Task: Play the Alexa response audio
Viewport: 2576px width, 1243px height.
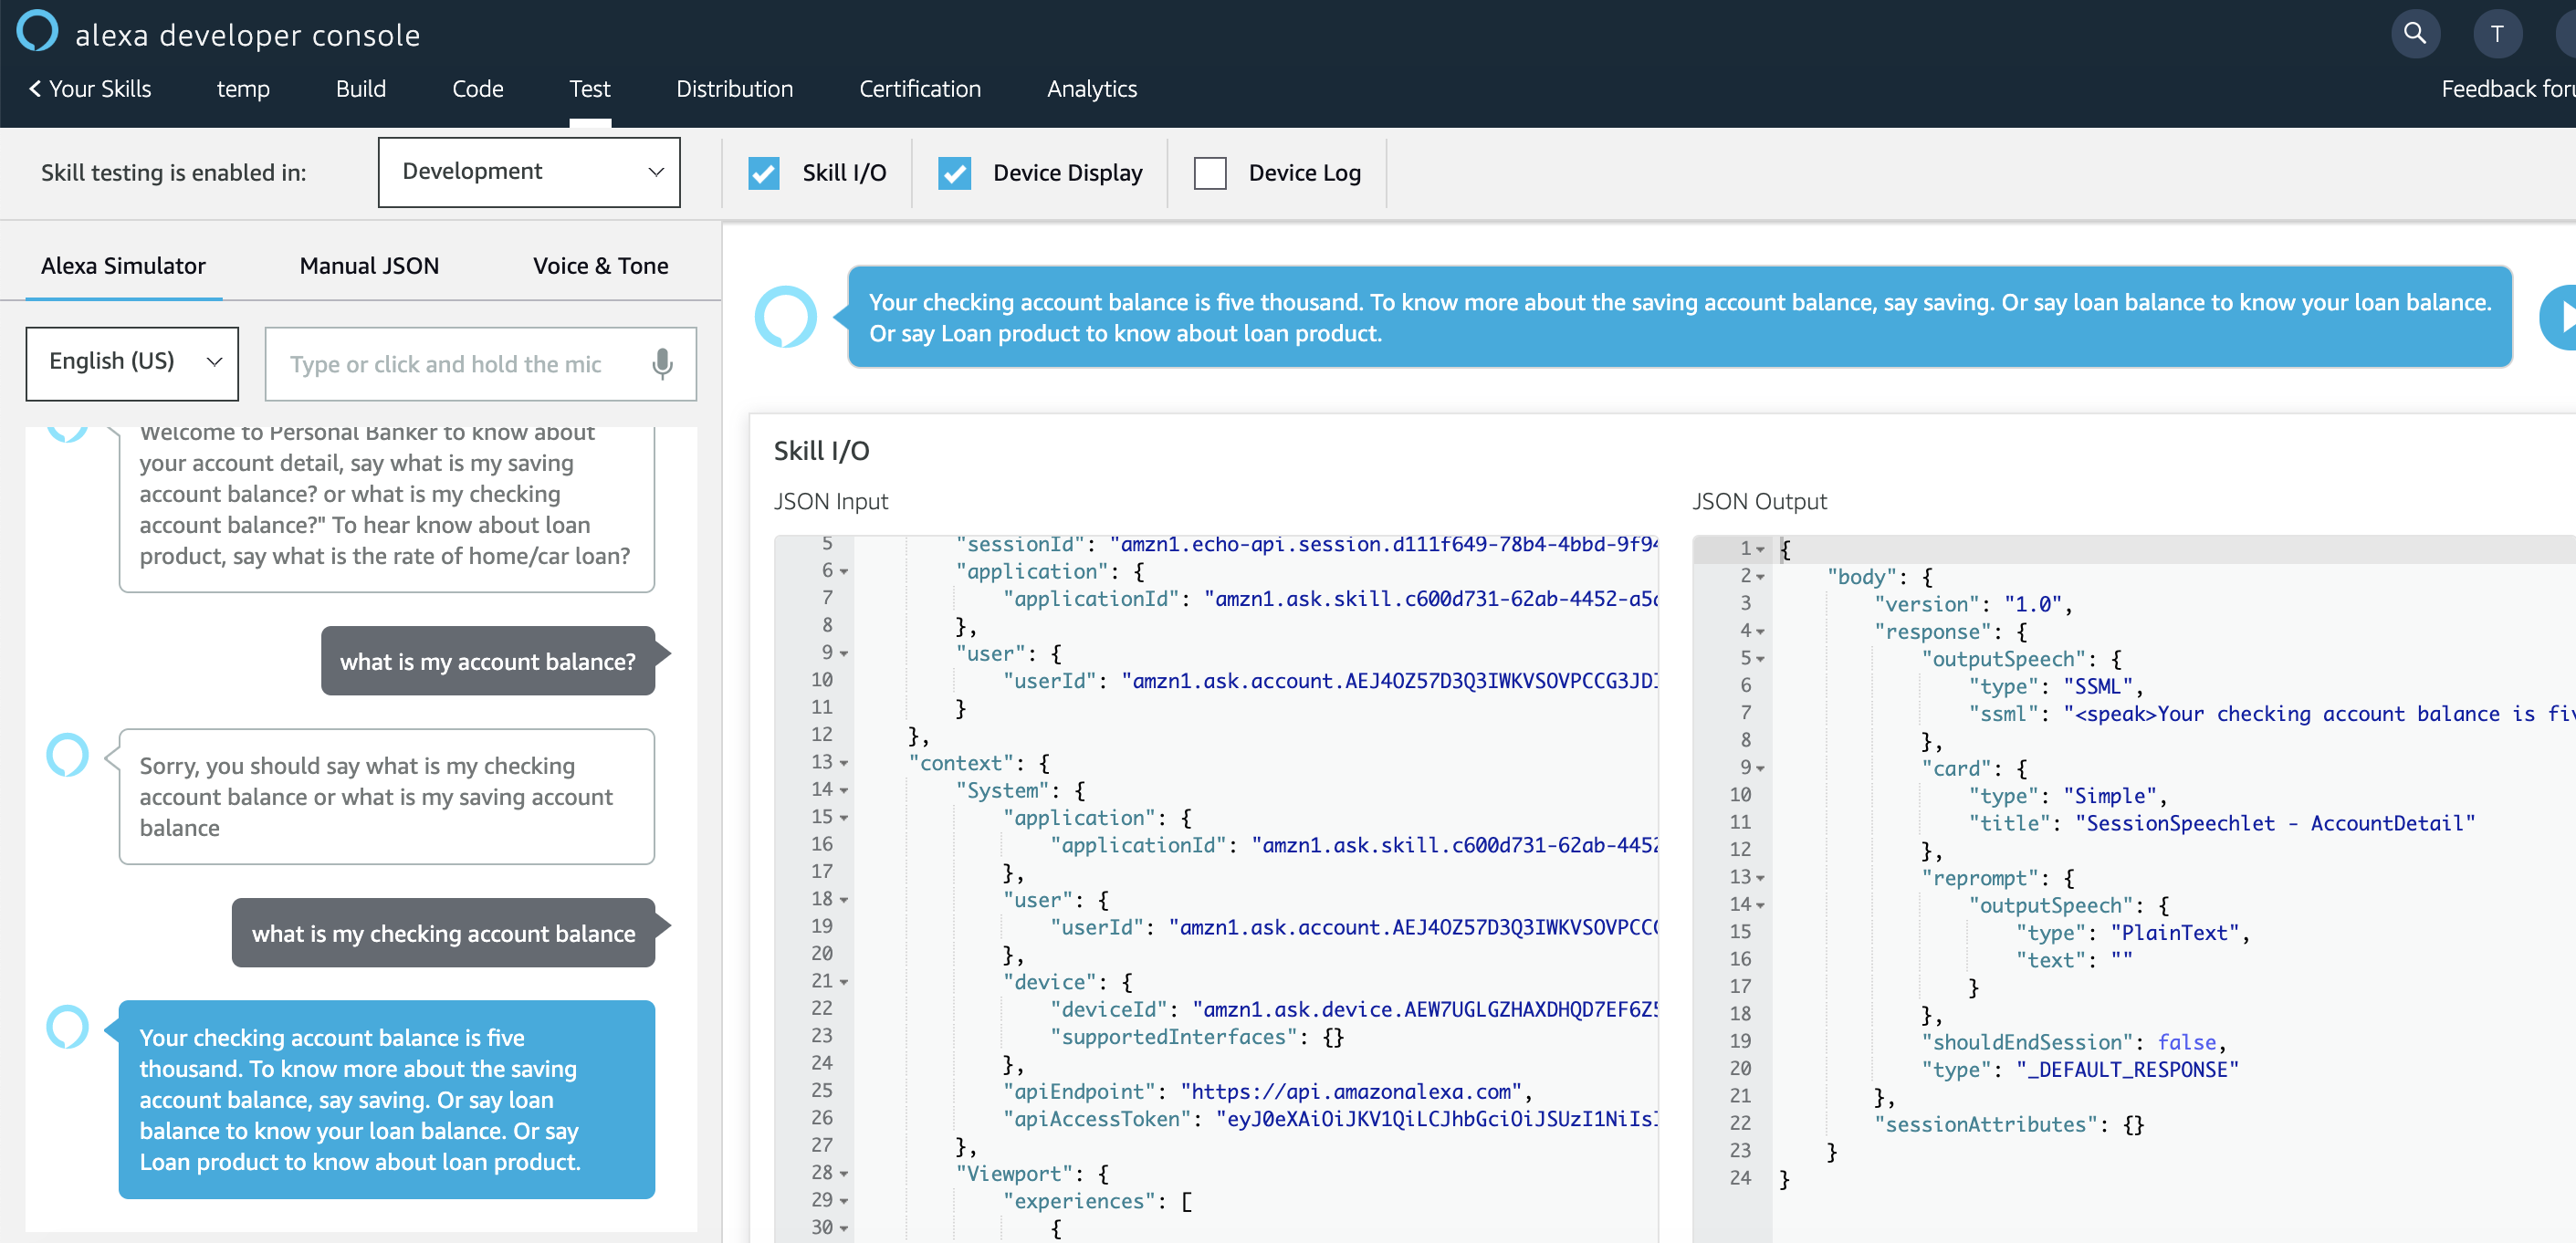Action: (2559, 317)
